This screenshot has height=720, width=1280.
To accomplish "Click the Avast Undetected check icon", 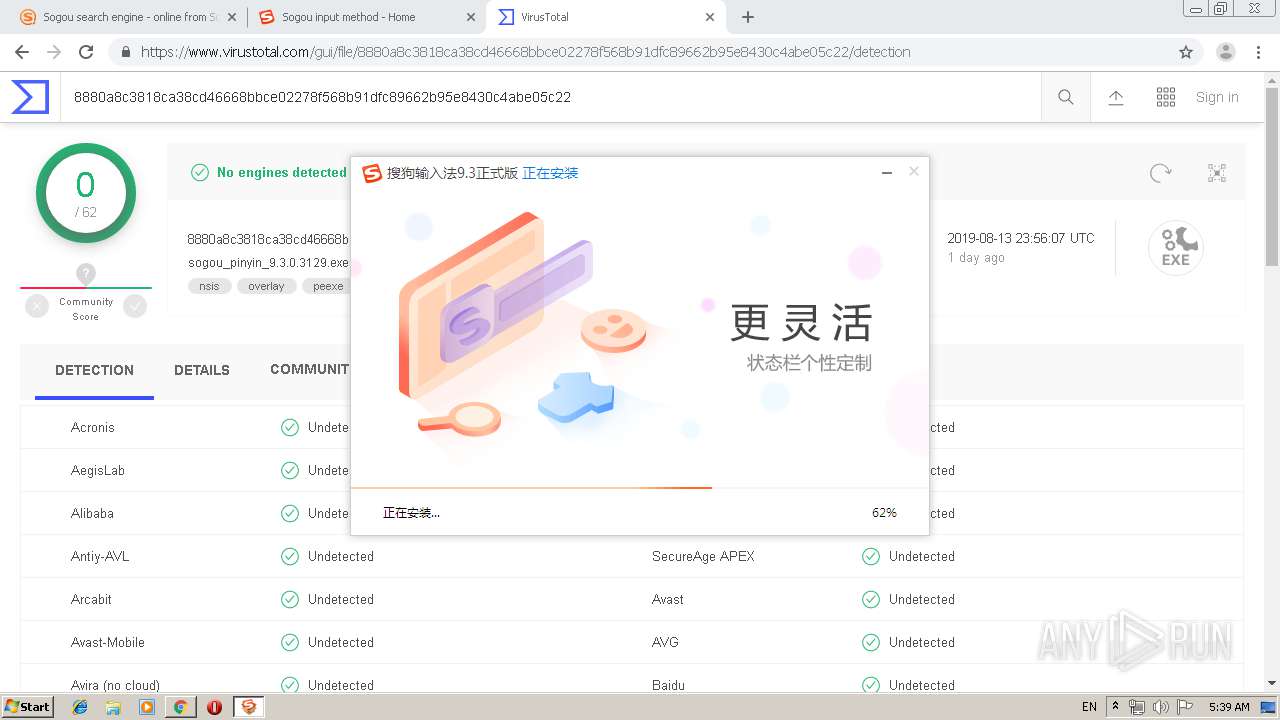I will (871, 599).
